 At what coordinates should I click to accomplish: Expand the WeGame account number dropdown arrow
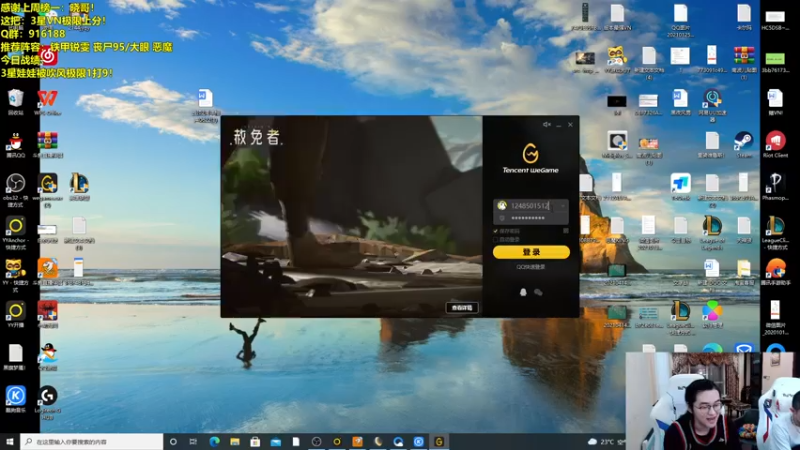[563, 206]
